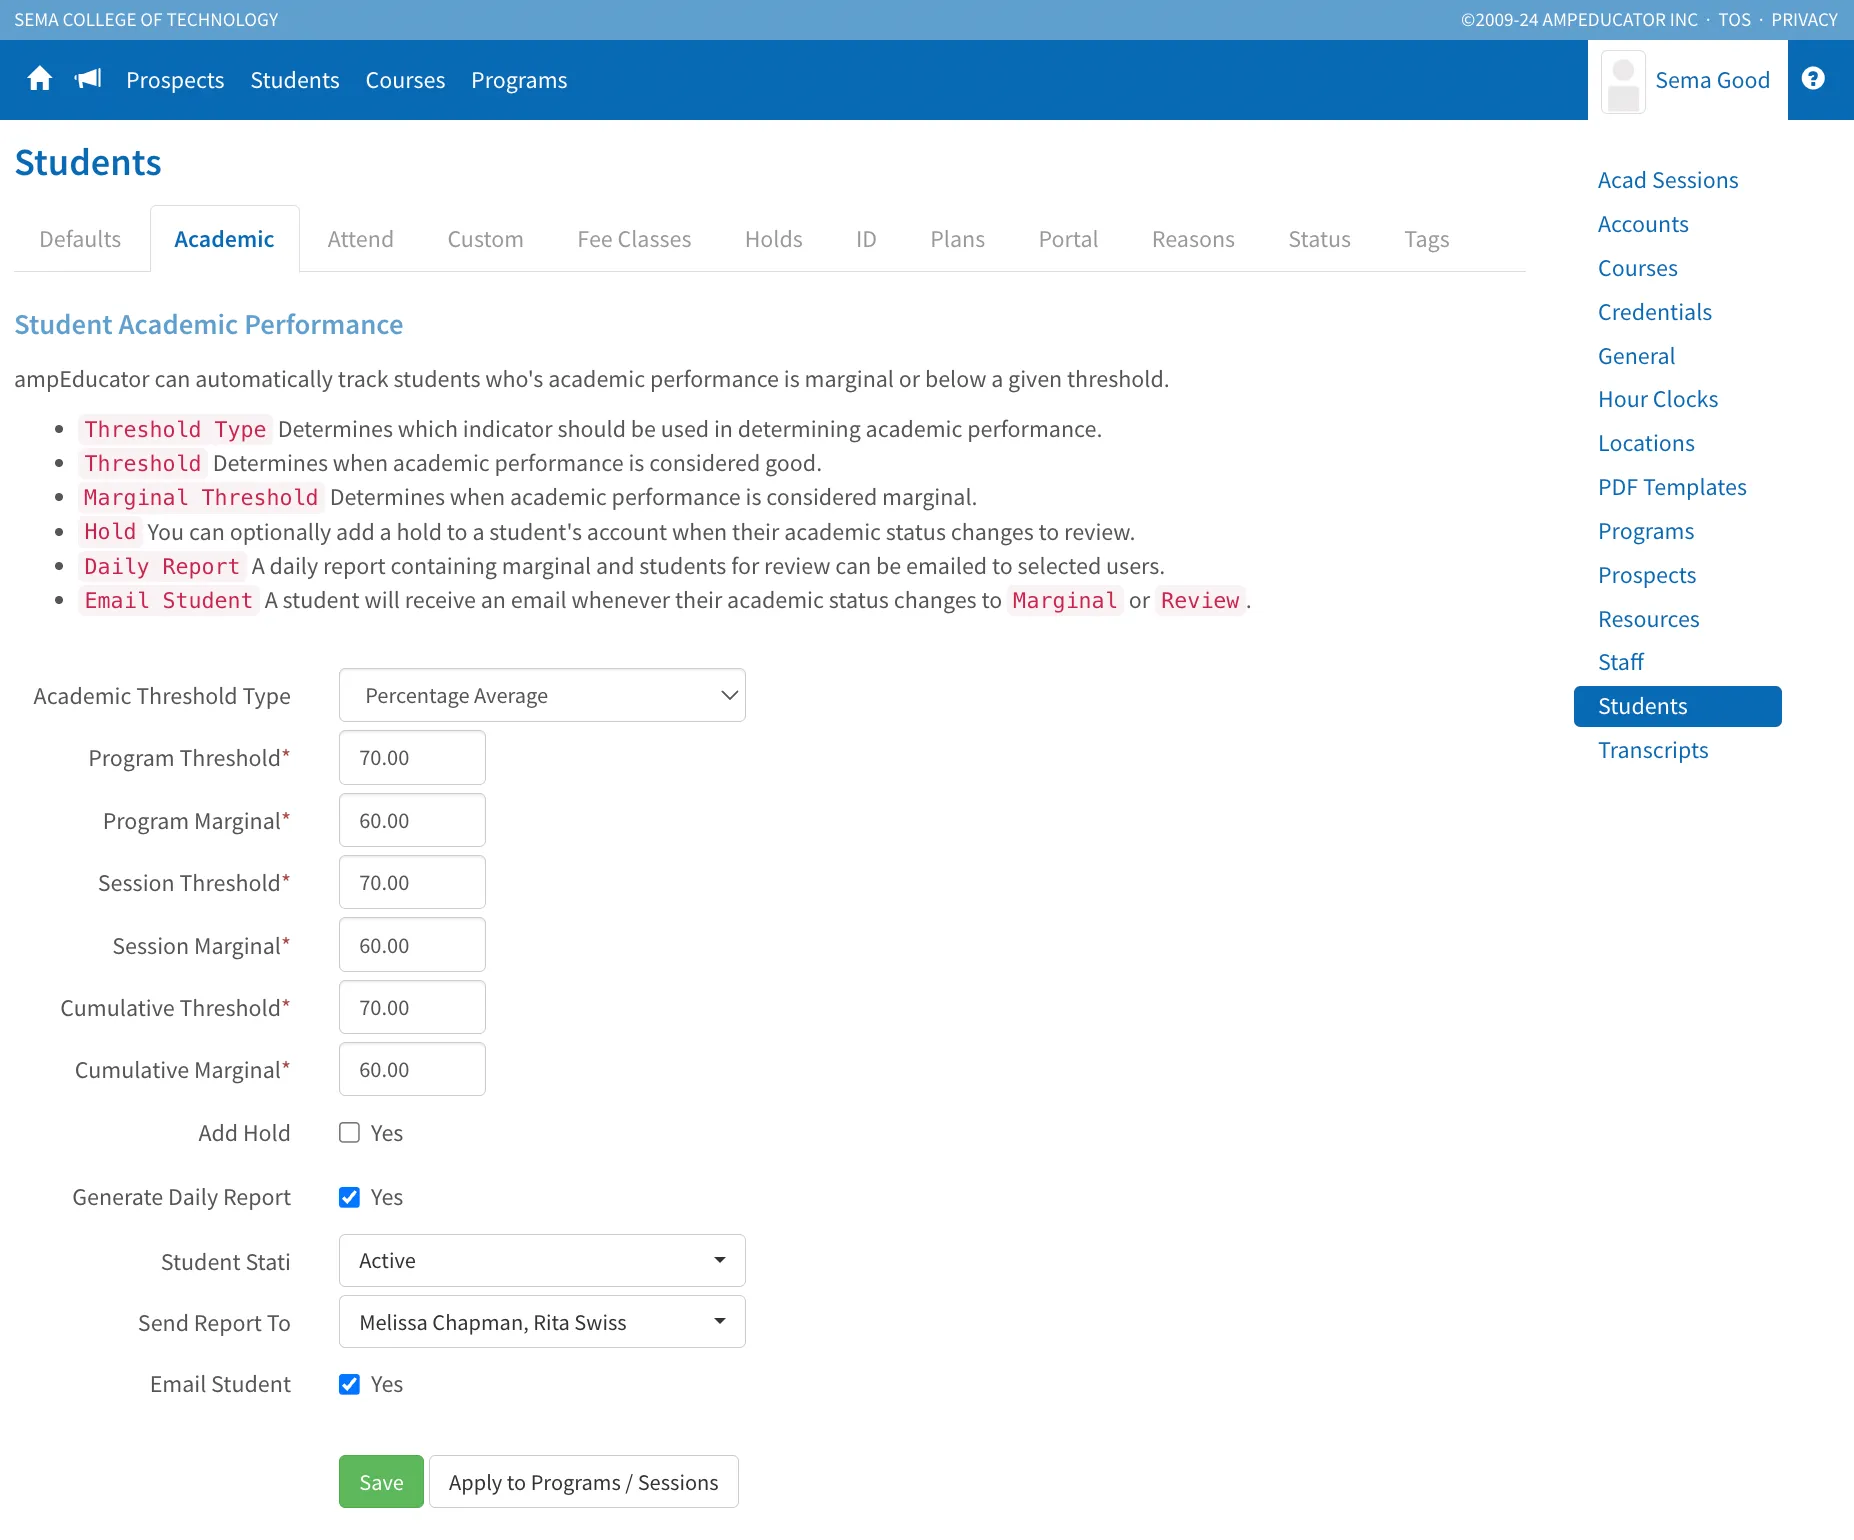Viewport: 1854px width, 1540px height.
Task: Open the help question mark icon
Action: (1813, 79)
